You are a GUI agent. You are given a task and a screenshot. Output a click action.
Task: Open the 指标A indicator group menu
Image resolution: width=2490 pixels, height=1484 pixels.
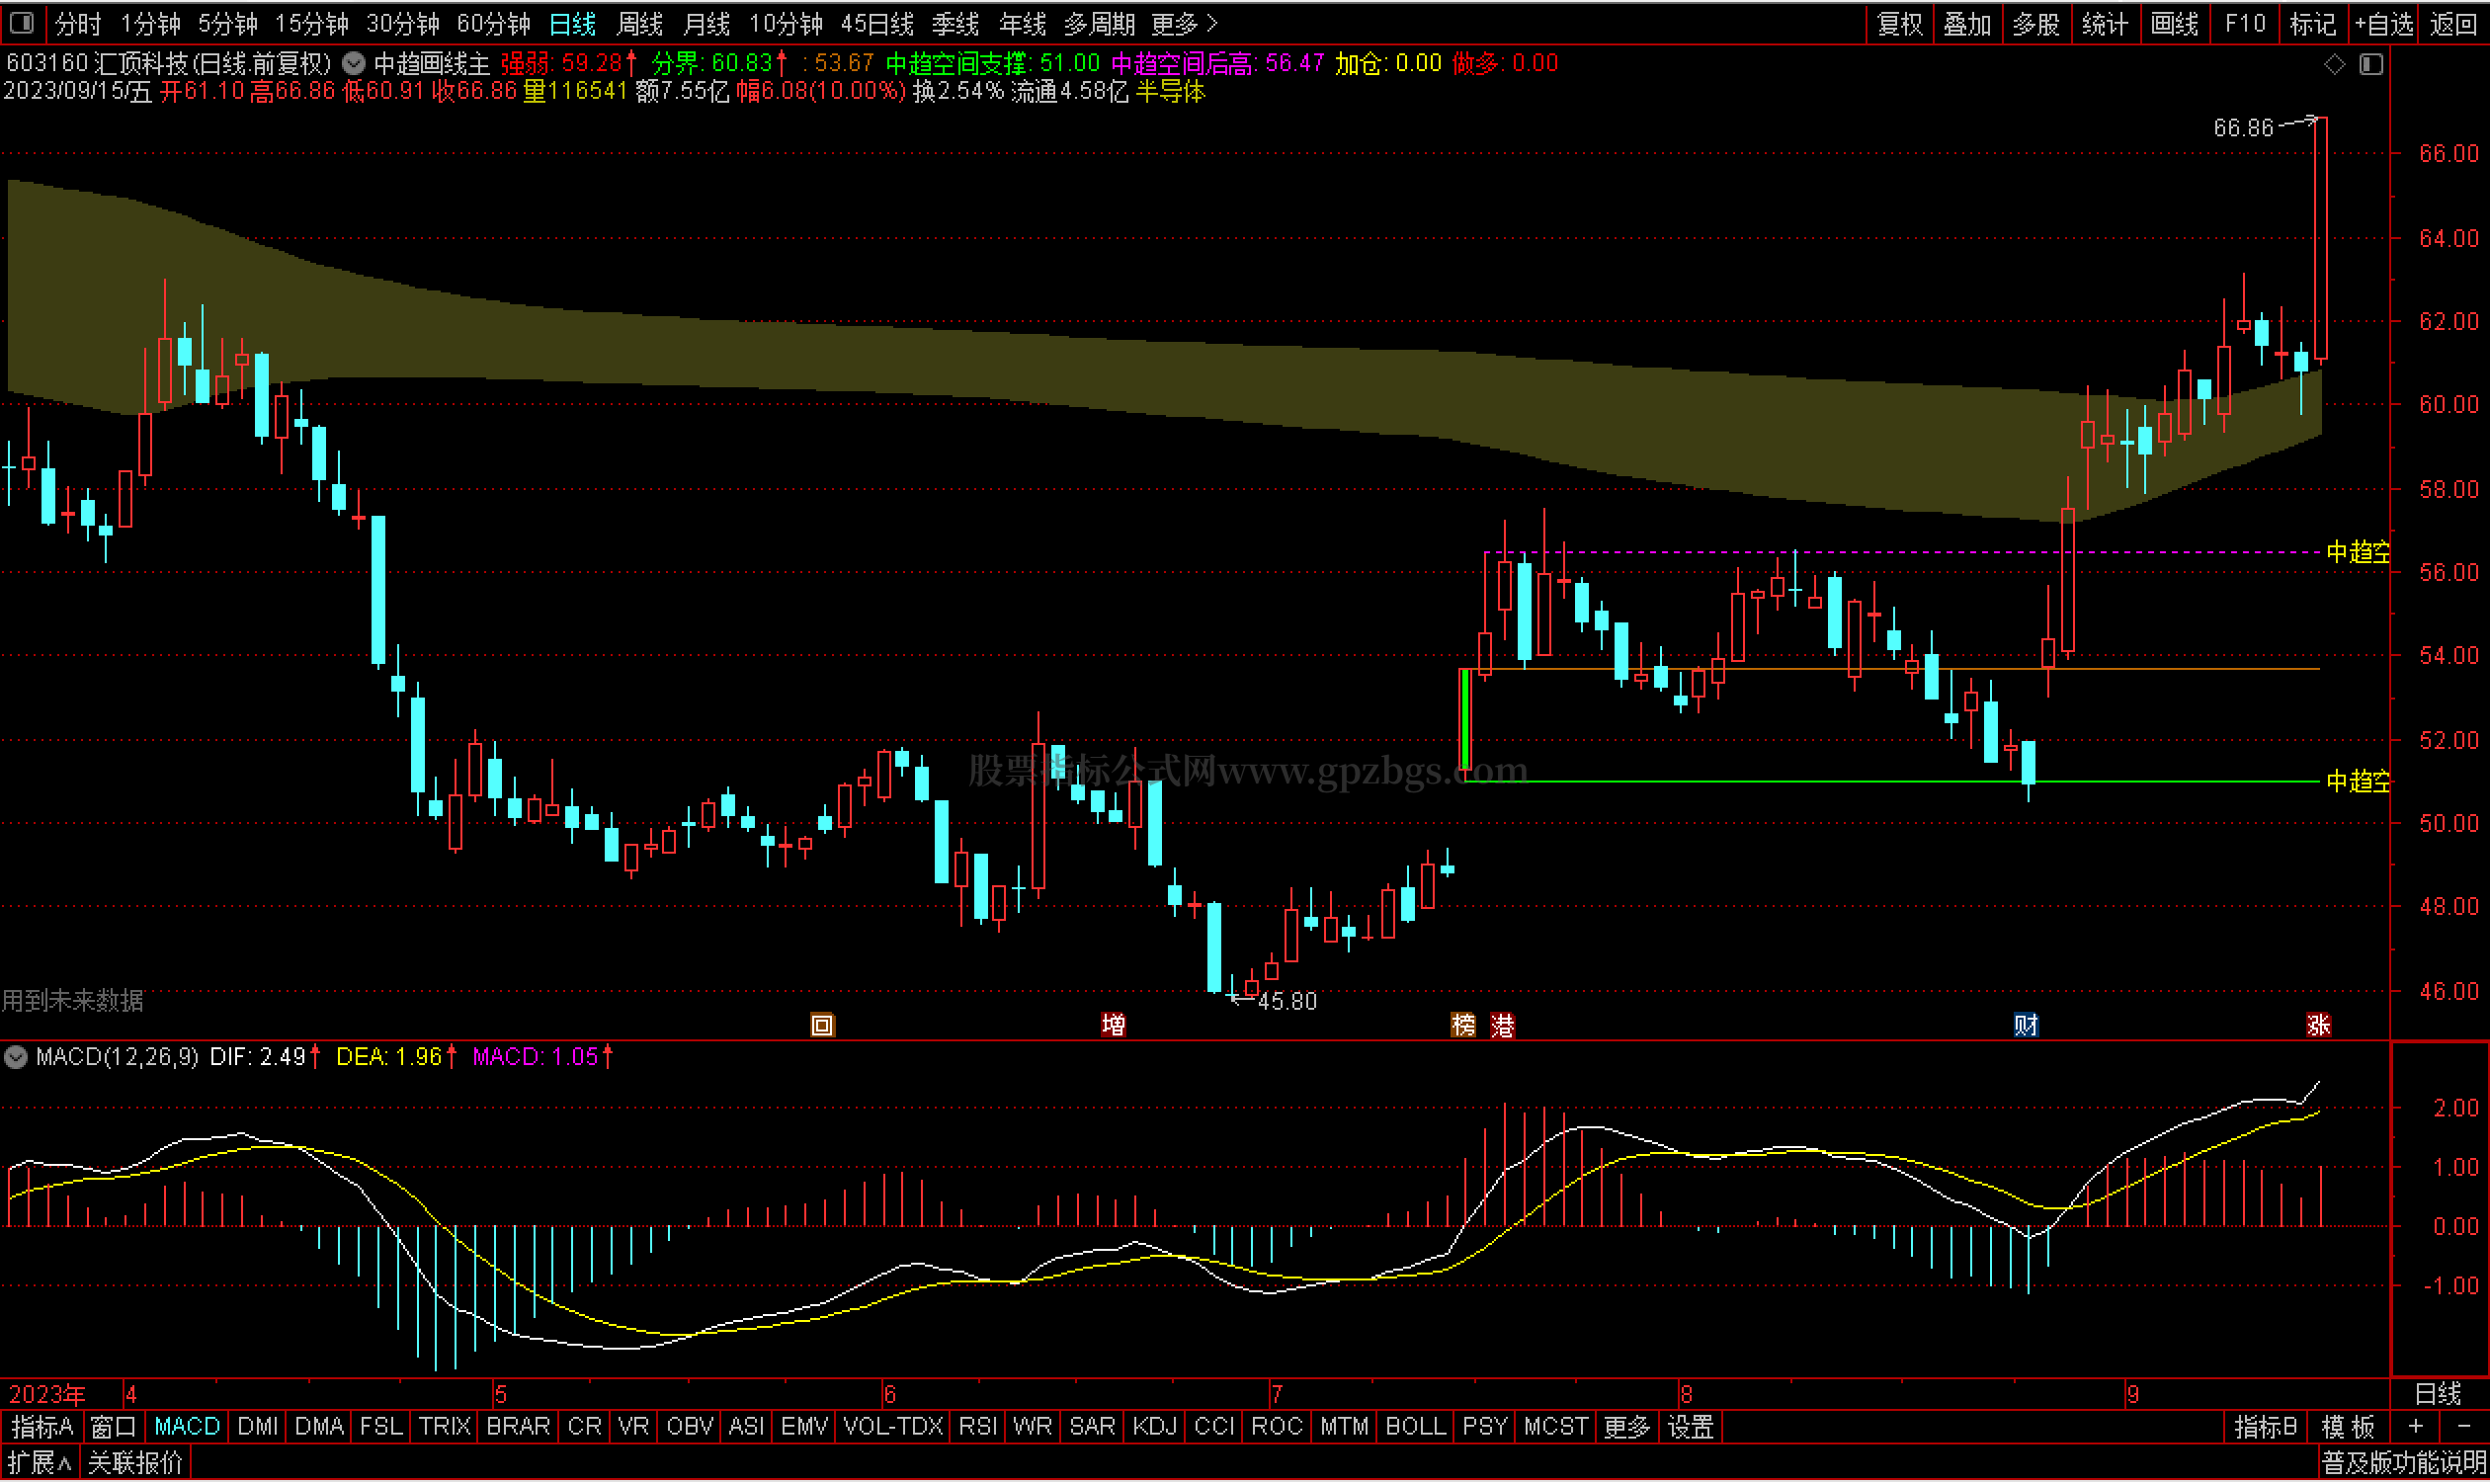point(42,1428)
